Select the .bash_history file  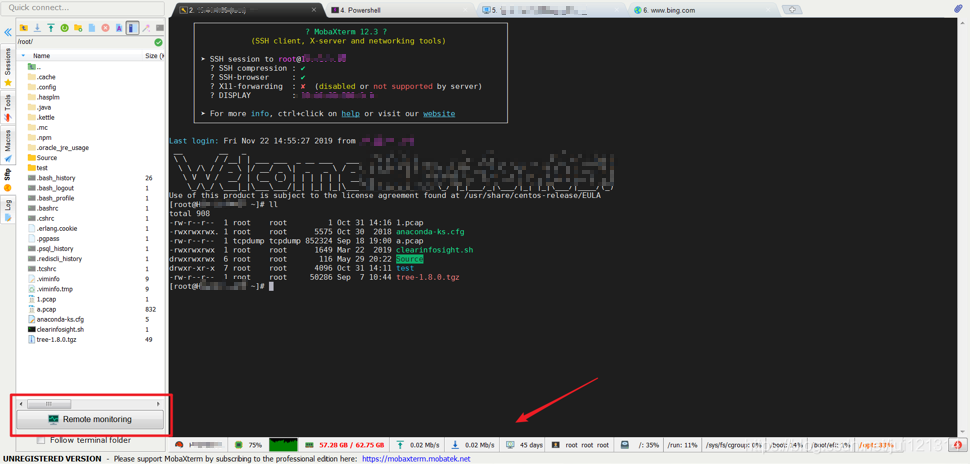[x=51, y=178]
